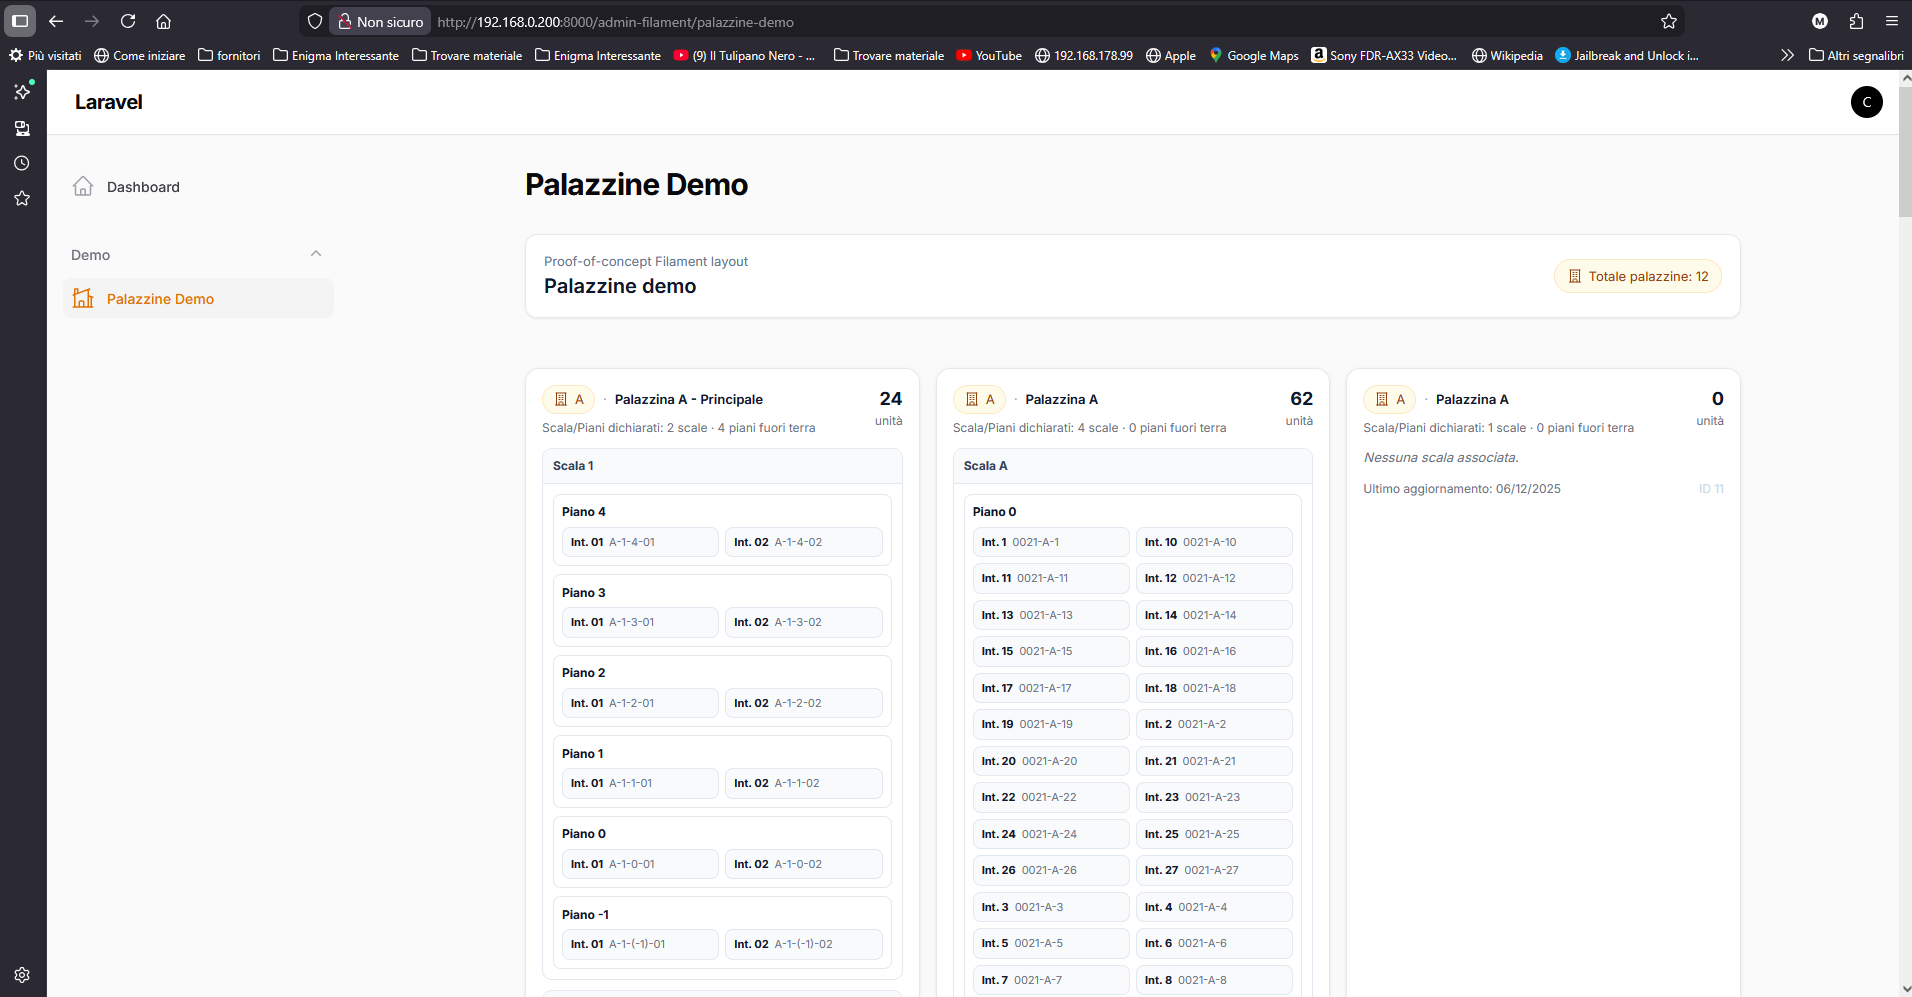Click the browser home icon
Screen dimensions: 1912x997
tap(164, 21)
